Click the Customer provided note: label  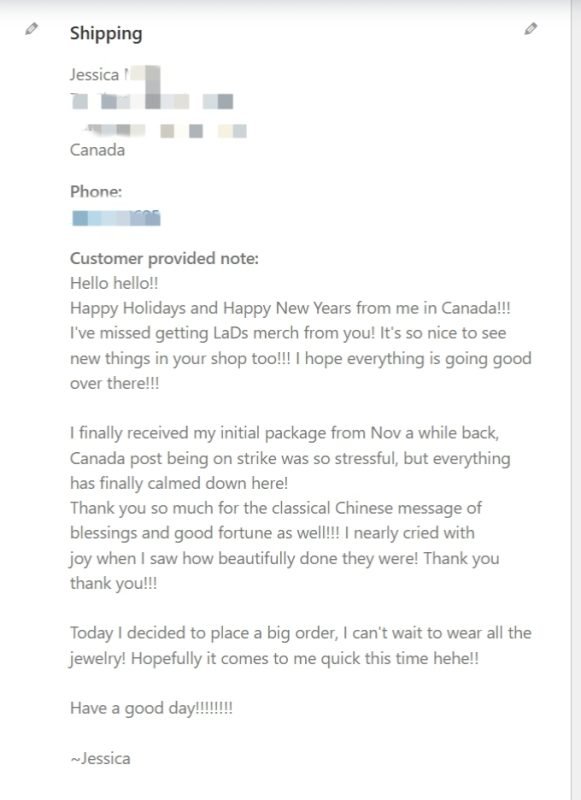click(x=164, y=259)
